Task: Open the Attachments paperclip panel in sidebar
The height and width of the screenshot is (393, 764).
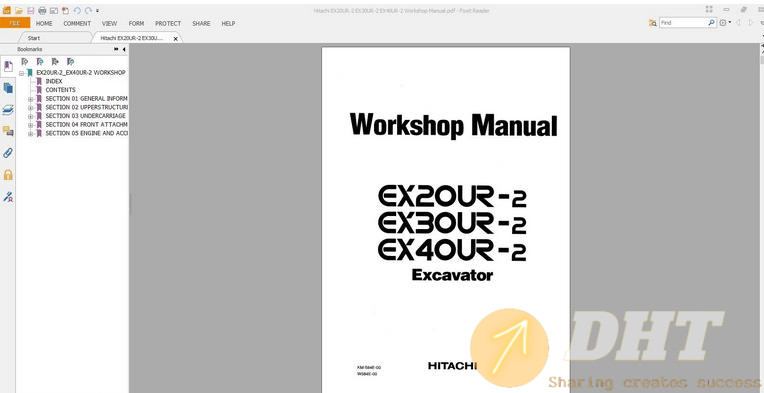Action: [x=8, y=153]
